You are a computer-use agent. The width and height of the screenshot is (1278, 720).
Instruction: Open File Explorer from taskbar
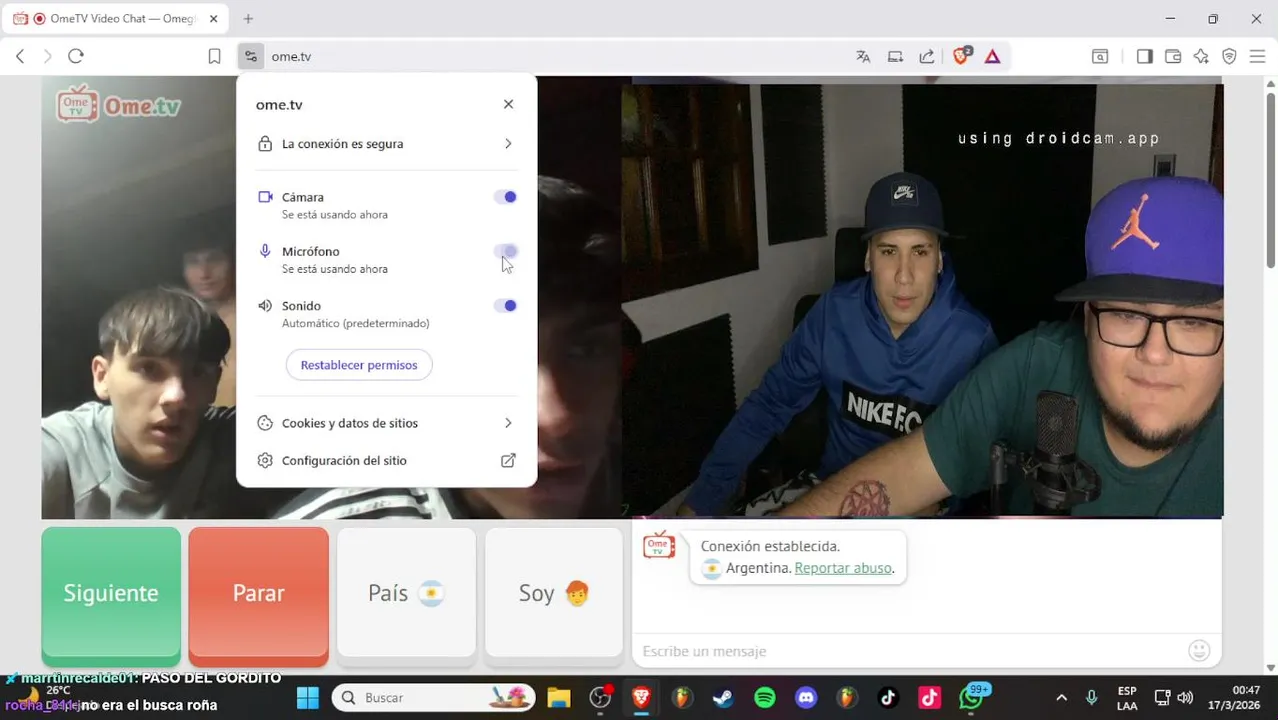pos(558,698)
